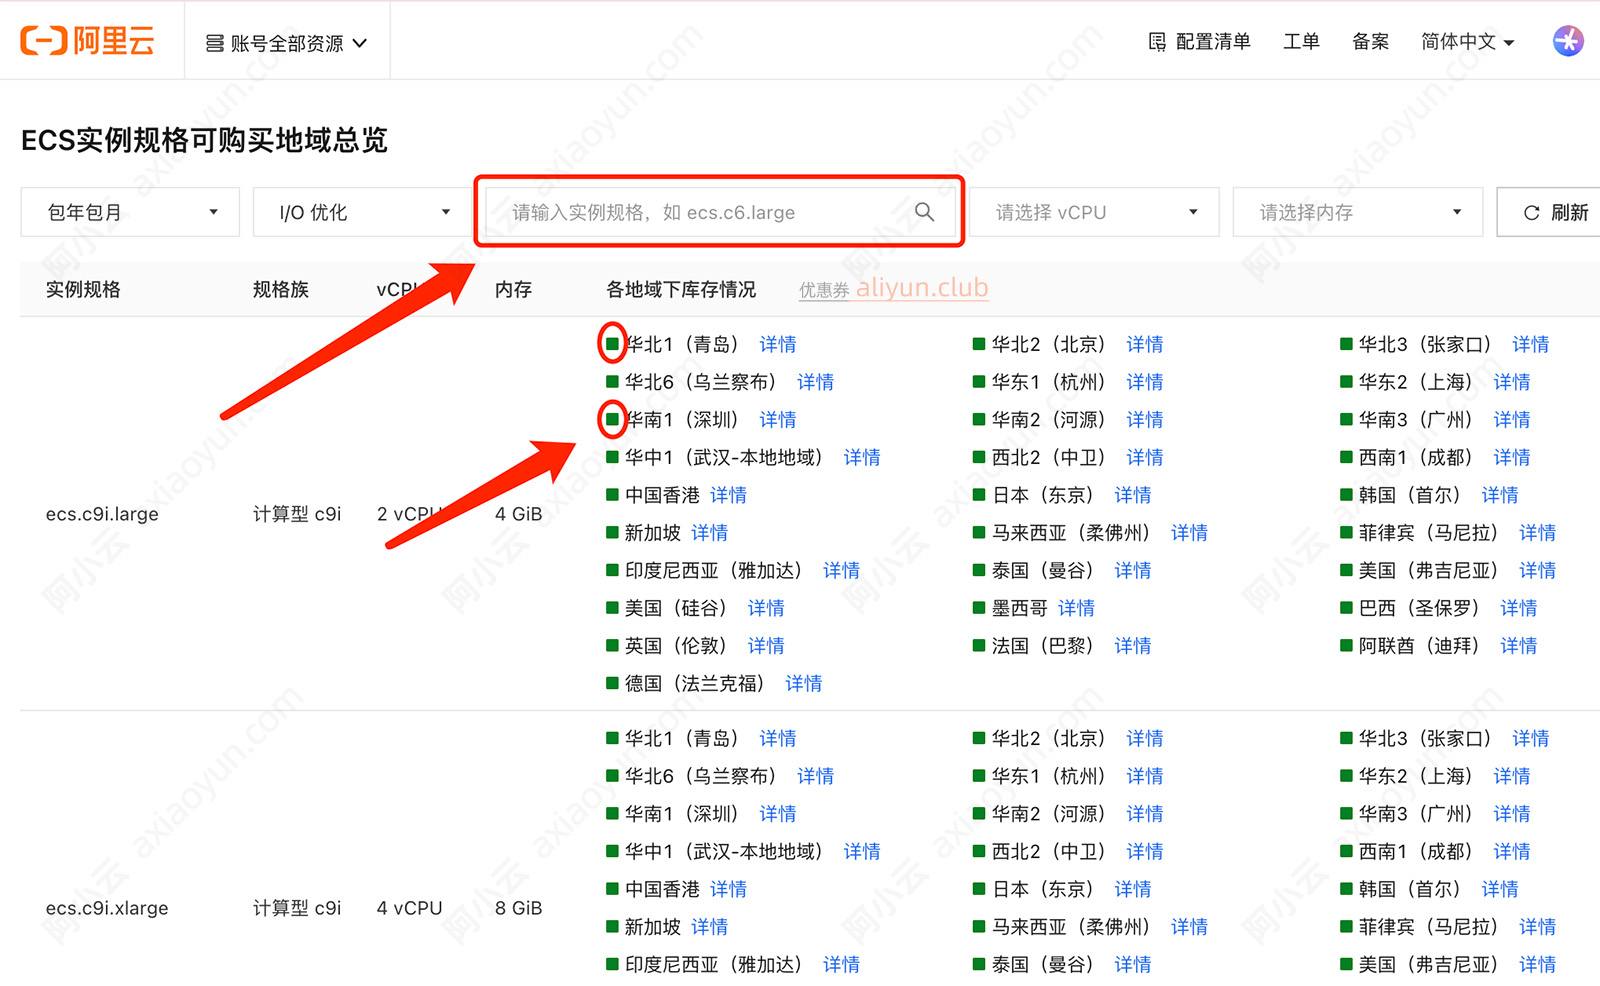Image resolution: width=1600 pixels, height=986 pixels.
Task: Click the 各地域下库存情况 column header
Action: (681, 289)
